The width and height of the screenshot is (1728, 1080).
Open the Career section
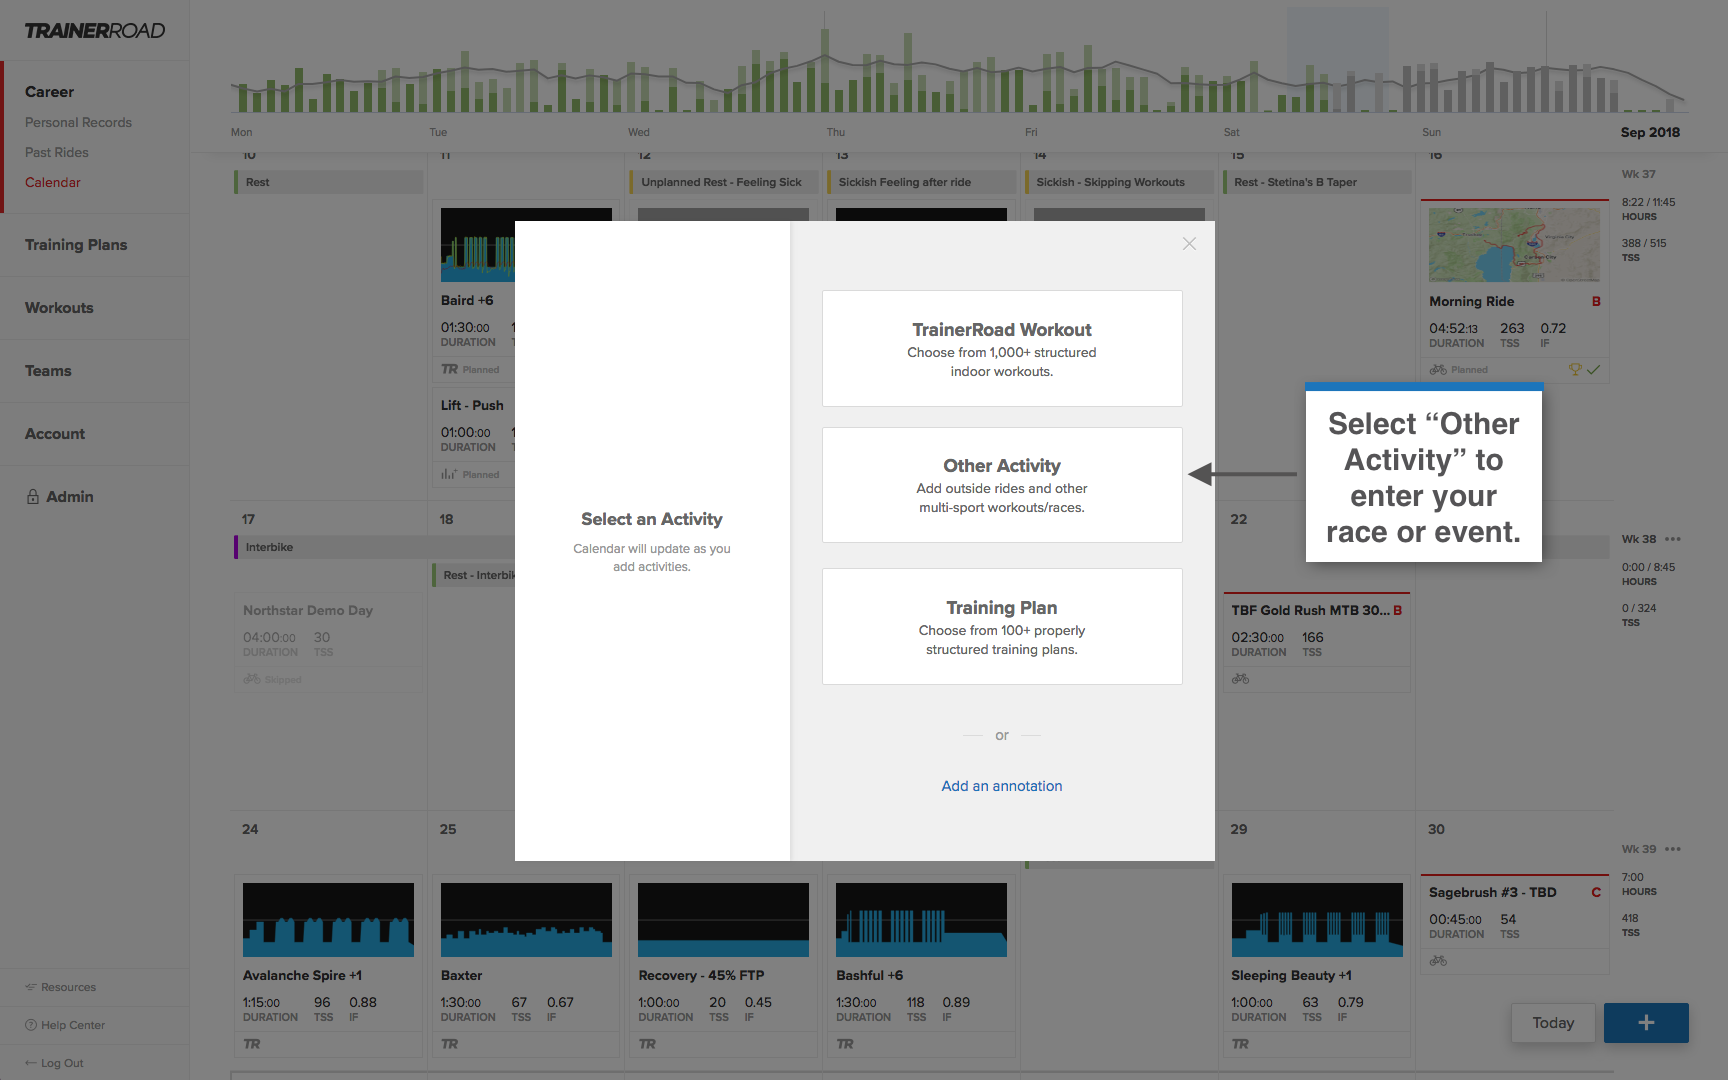(49, 92)
